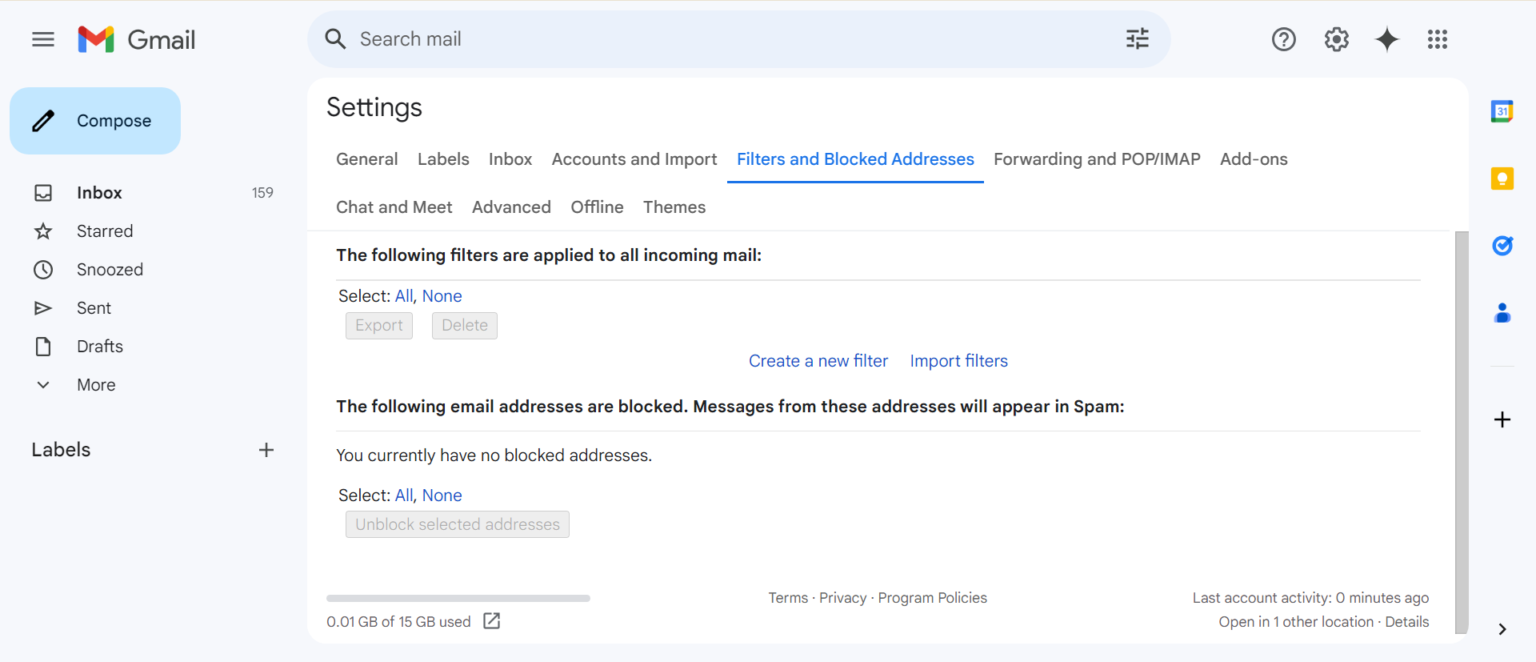
Task: Switch to the Accounts and Import tab
Action: click(x=634, y=159)
